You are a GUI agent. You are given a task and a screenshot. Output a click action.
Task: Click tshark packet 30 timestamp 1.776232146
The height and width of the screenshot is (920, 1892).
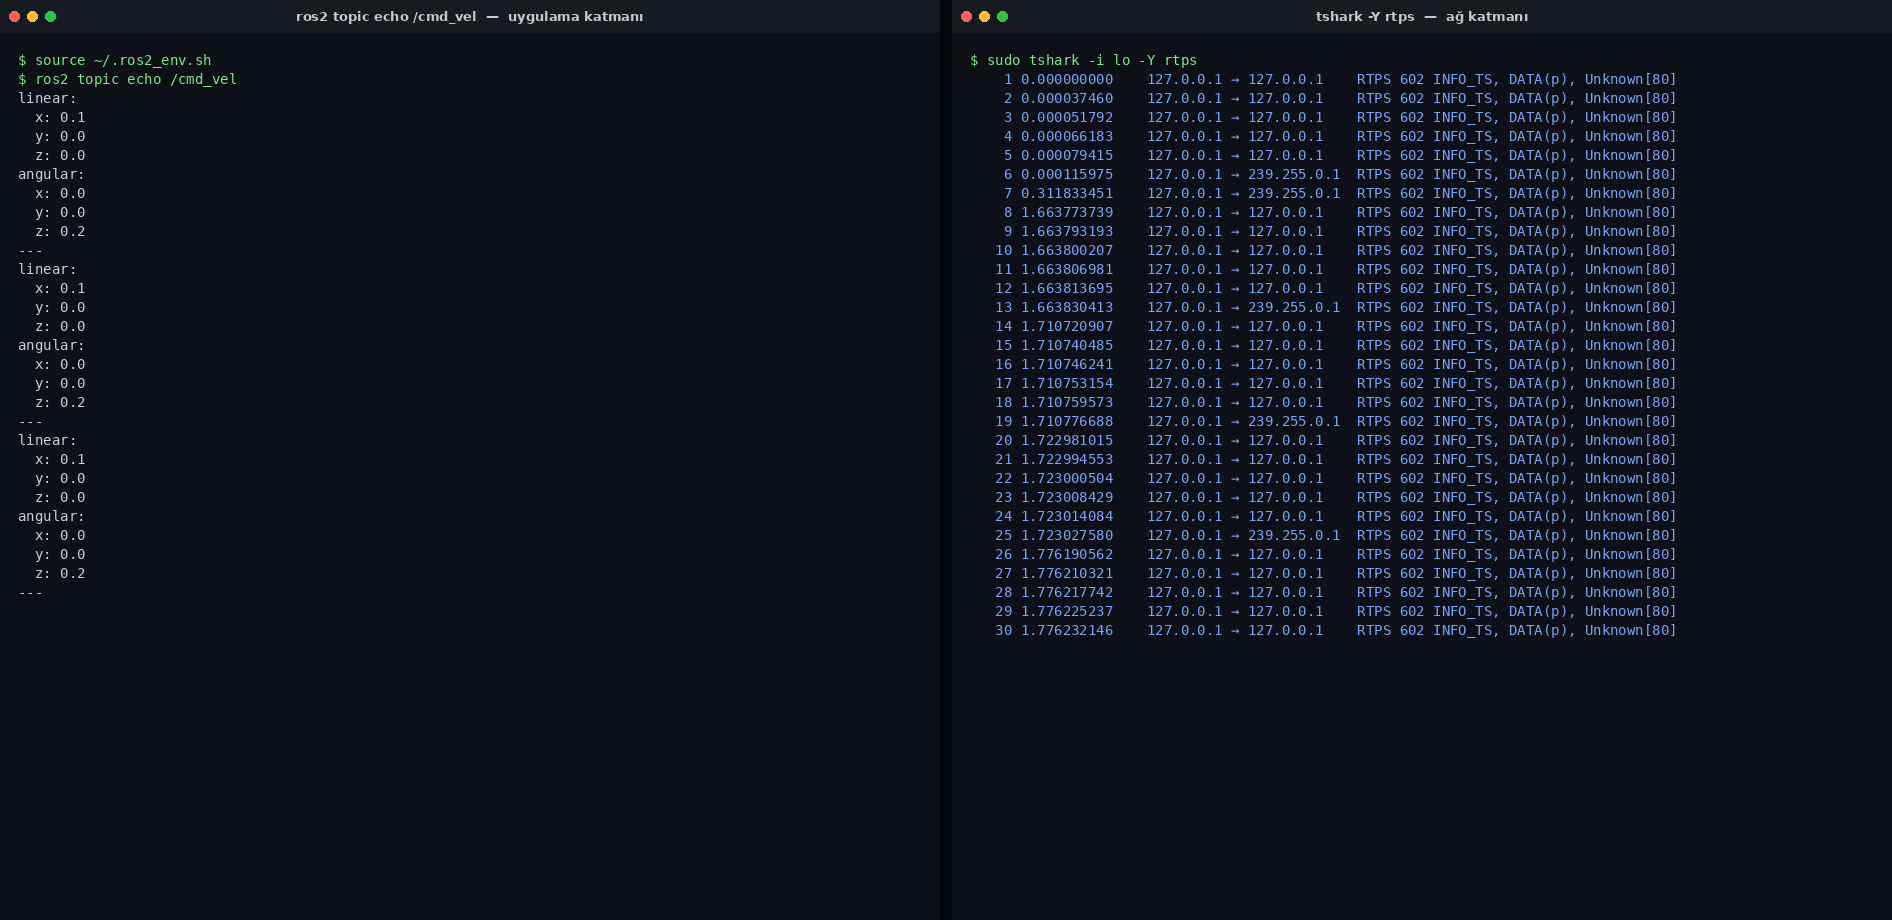[1067, 630]
